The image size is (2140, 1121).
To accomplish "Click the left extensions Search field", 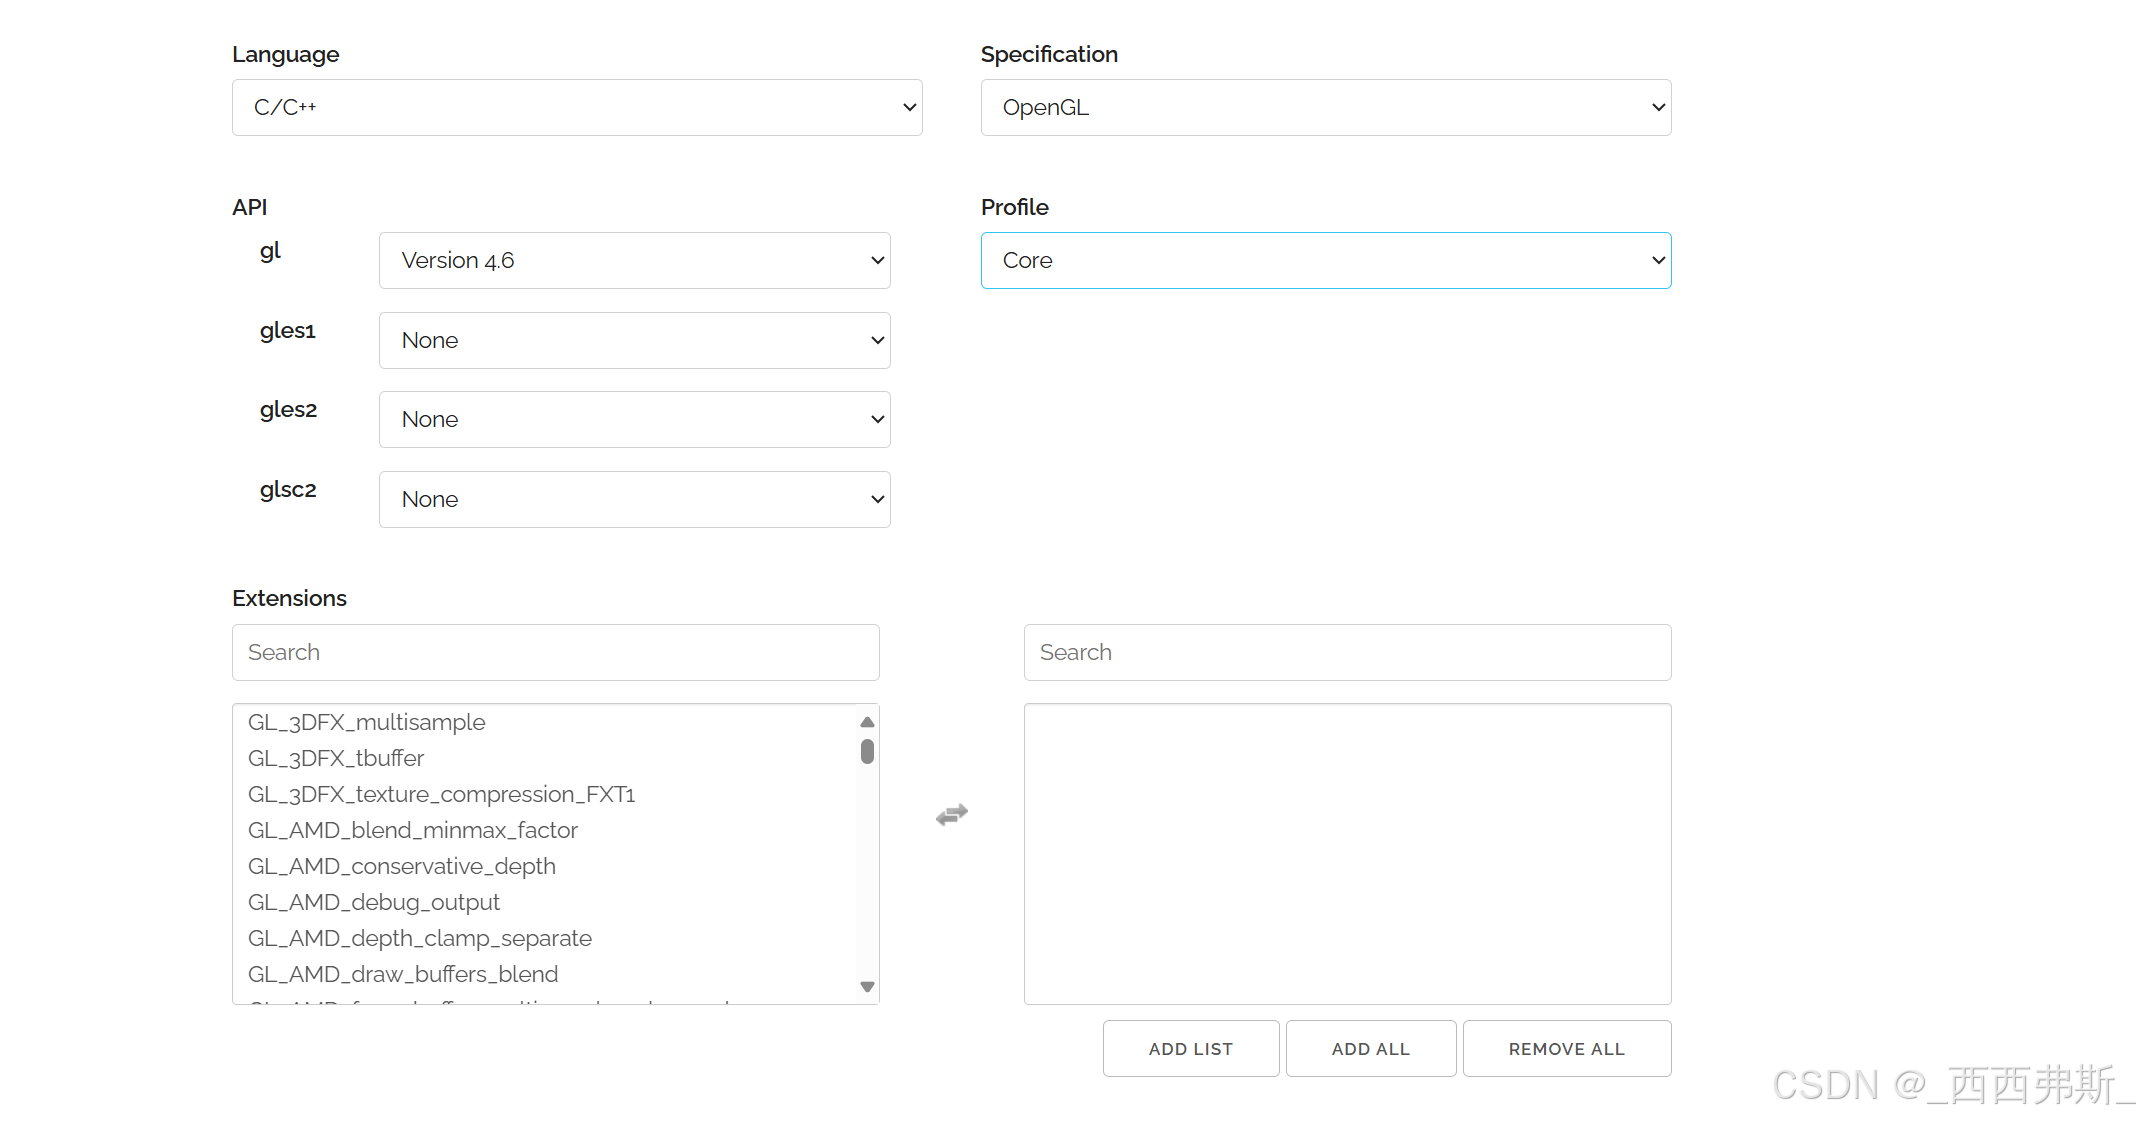I will pos(555,653).
